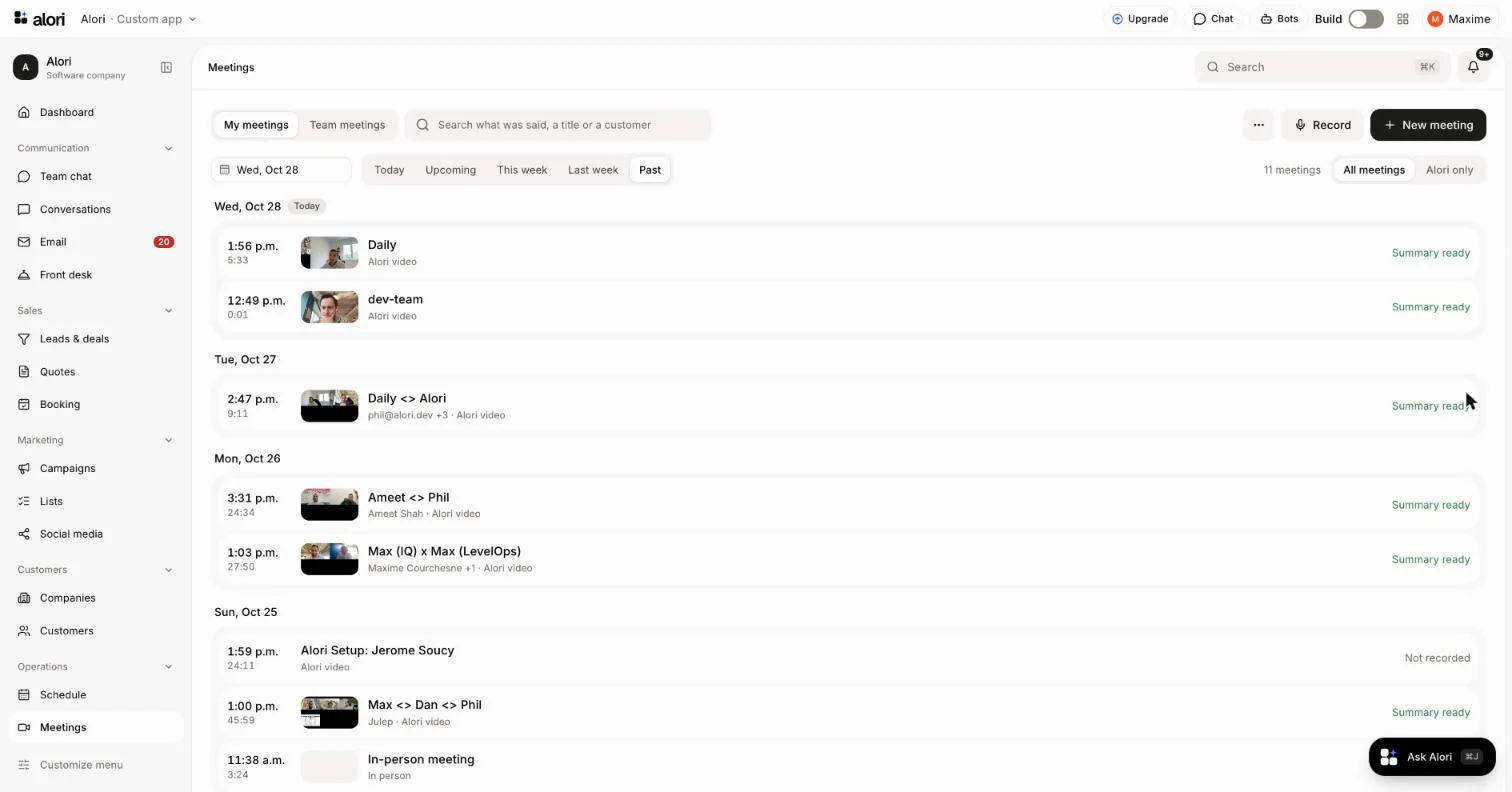1512x792 pixels.
Task: Open the Upgrade link
Action: pyautogui.click(x=1140, y=19)
